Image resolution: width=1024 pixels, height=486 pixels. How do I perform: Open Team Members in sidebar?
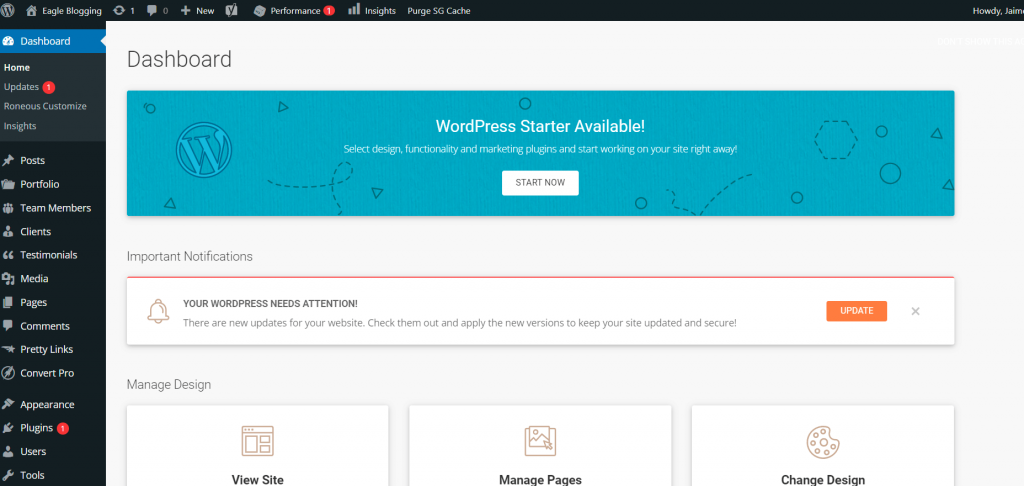tap(56, 208)
